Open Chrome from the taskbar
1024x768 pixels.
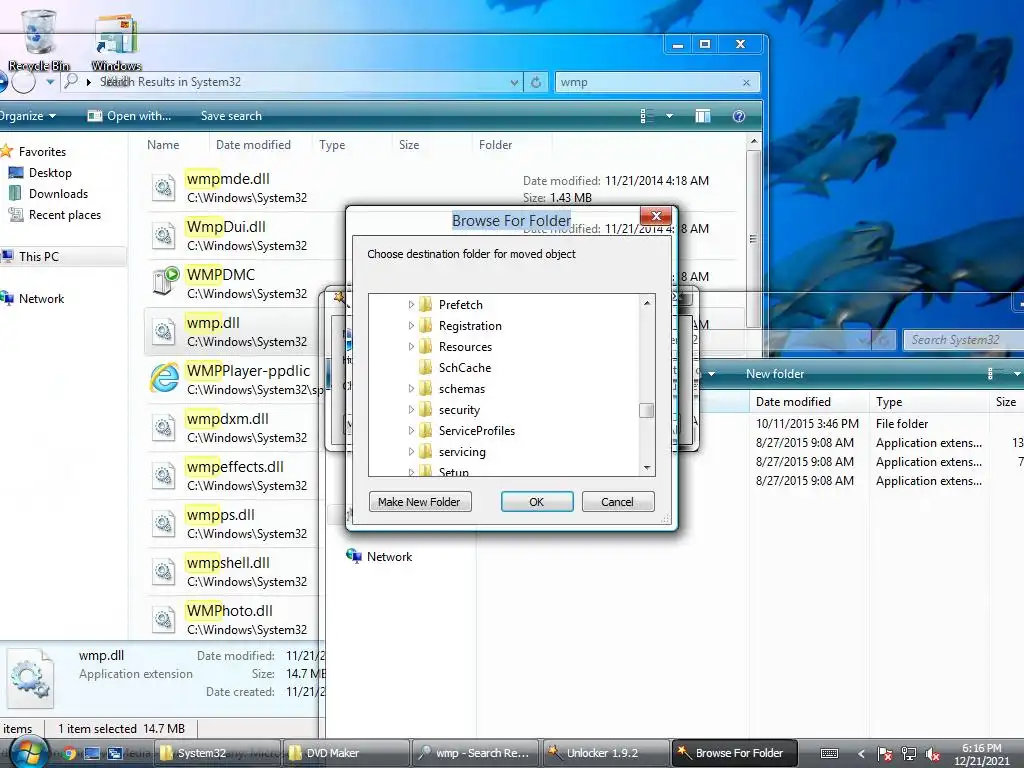pos(69,754)
